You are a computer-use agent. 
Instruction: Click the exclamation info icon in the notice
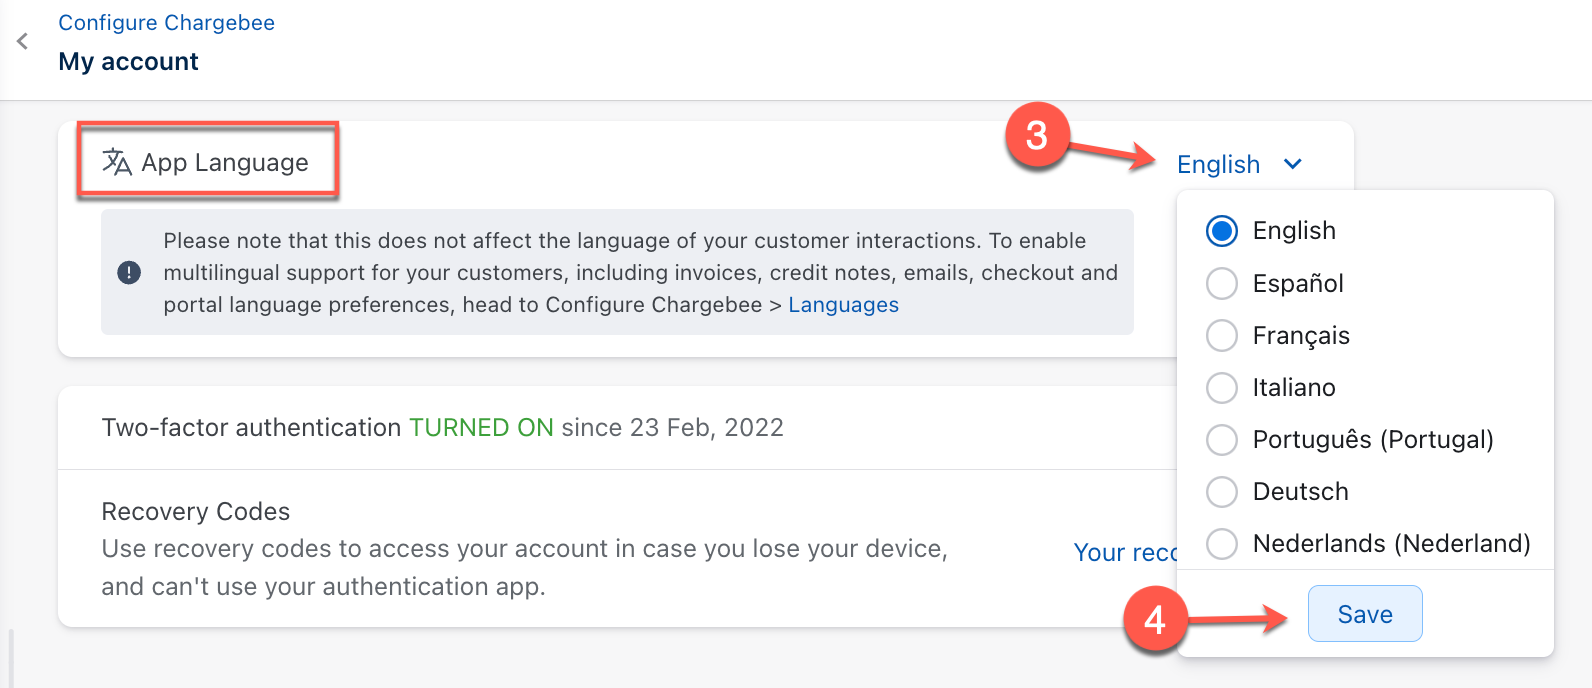129,272
